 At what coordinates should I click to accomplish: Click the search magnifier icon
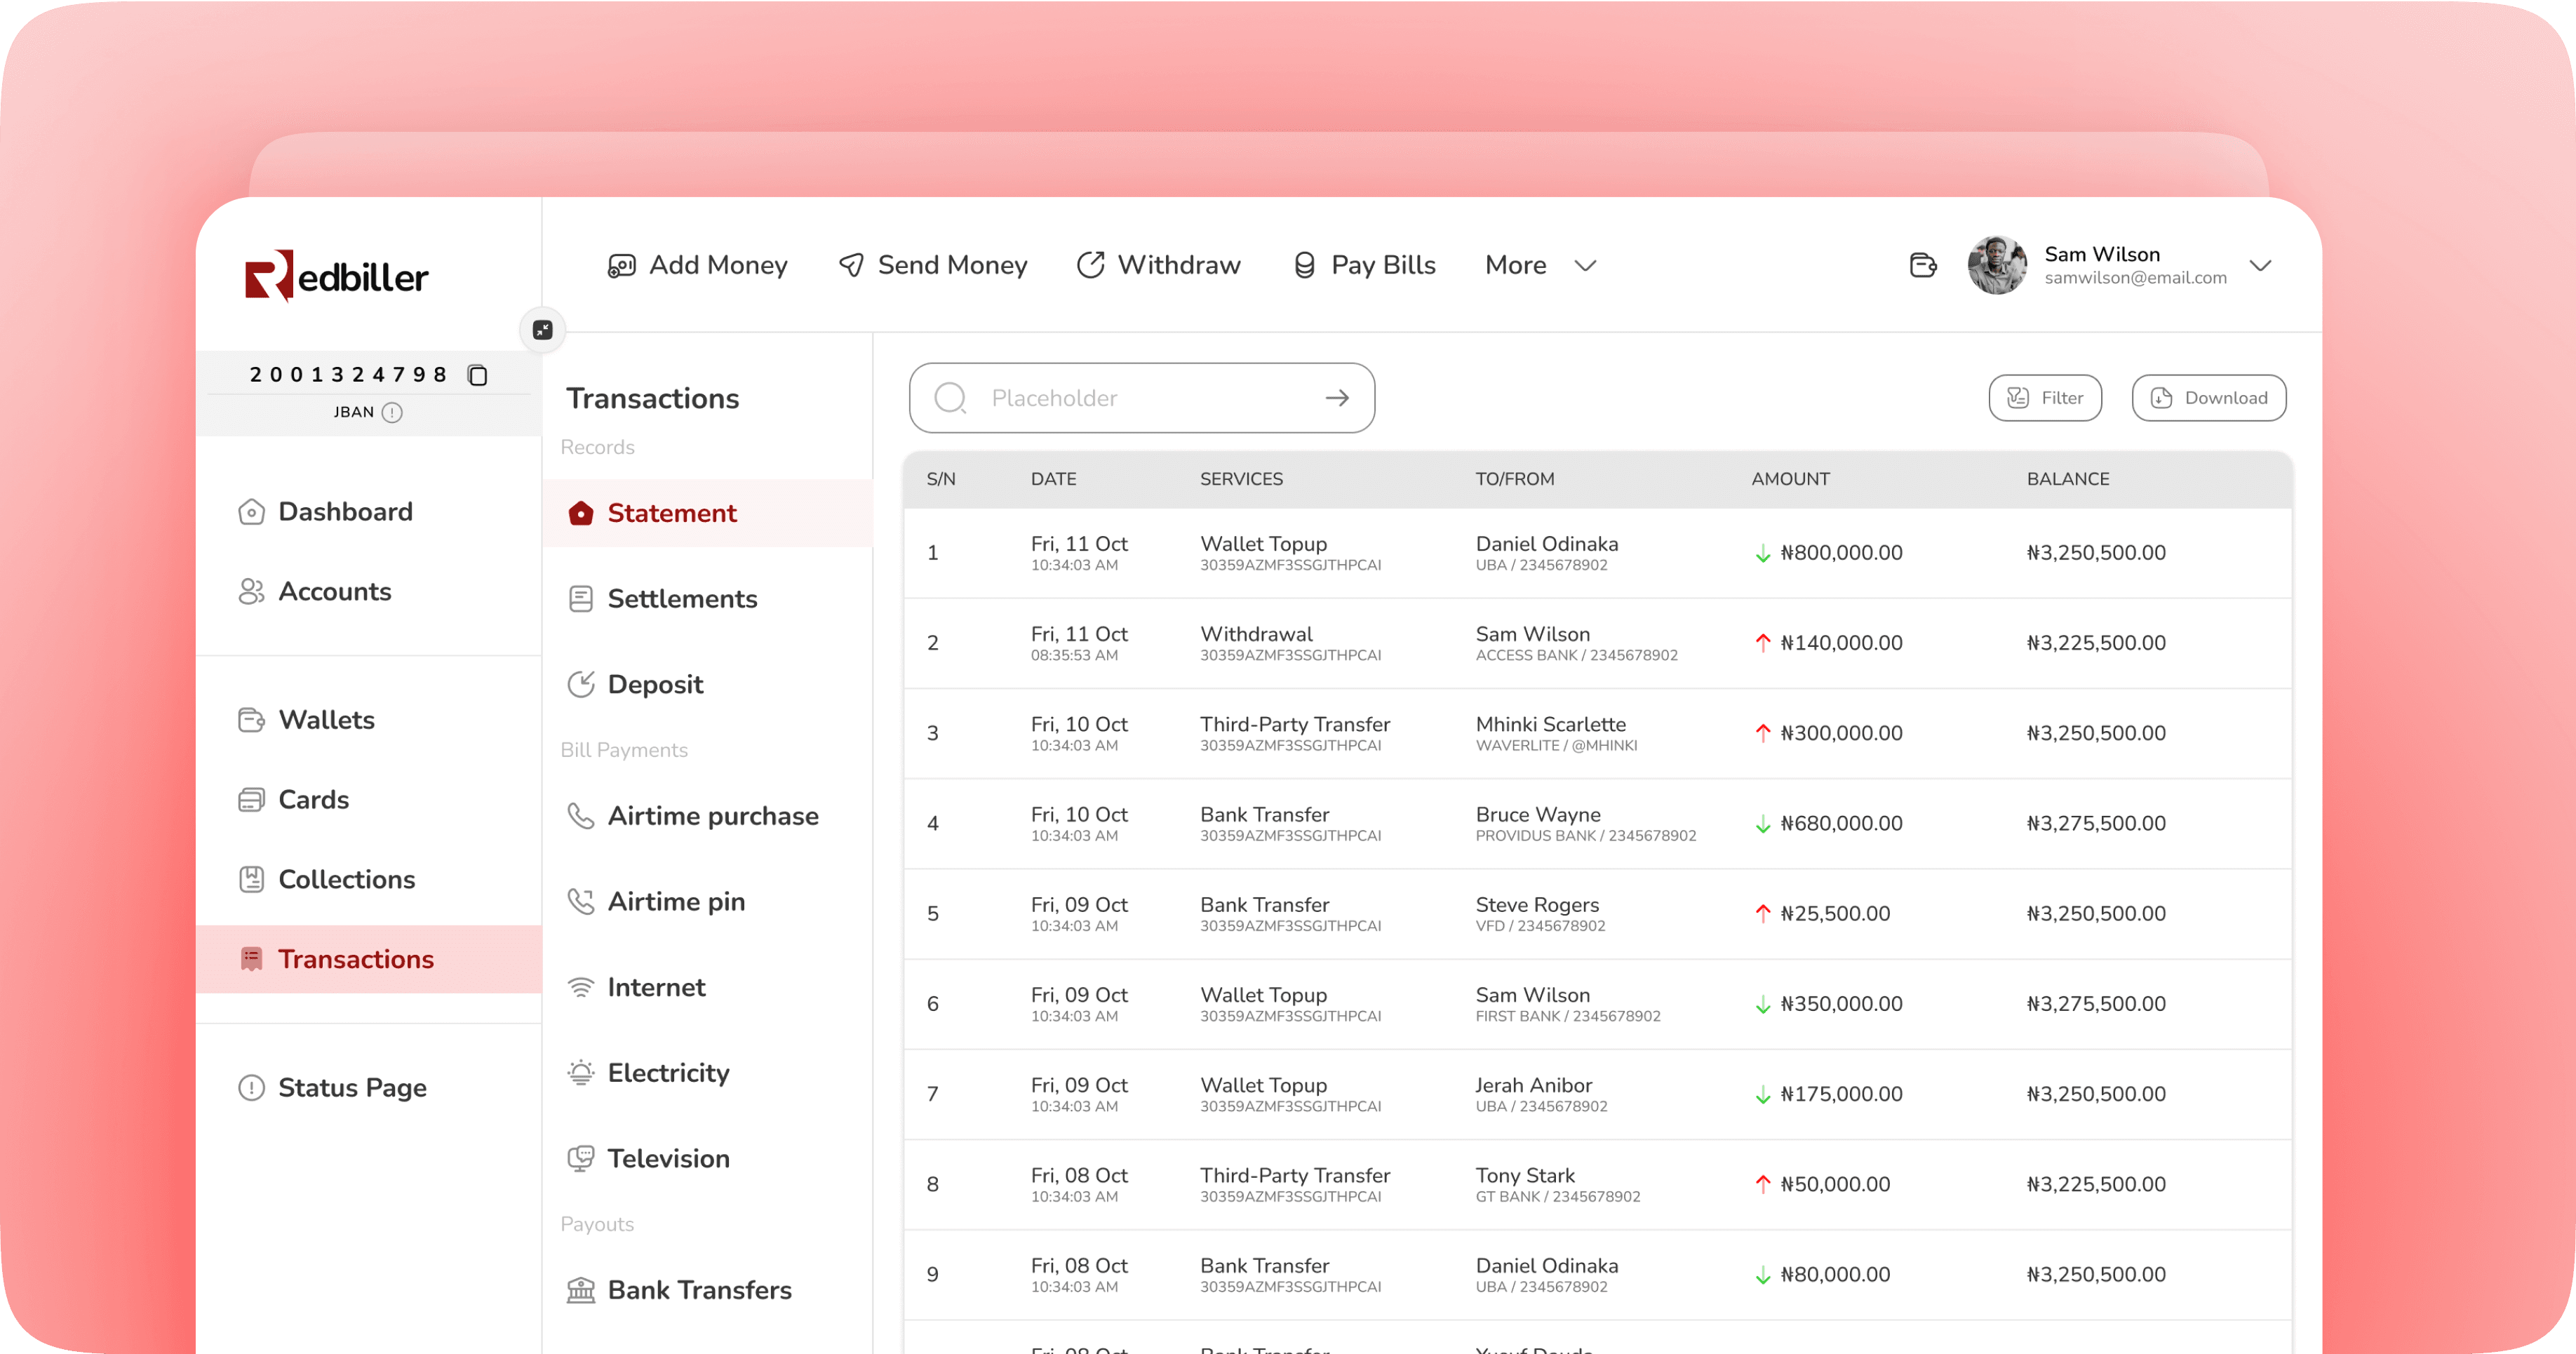click(949, 398)
